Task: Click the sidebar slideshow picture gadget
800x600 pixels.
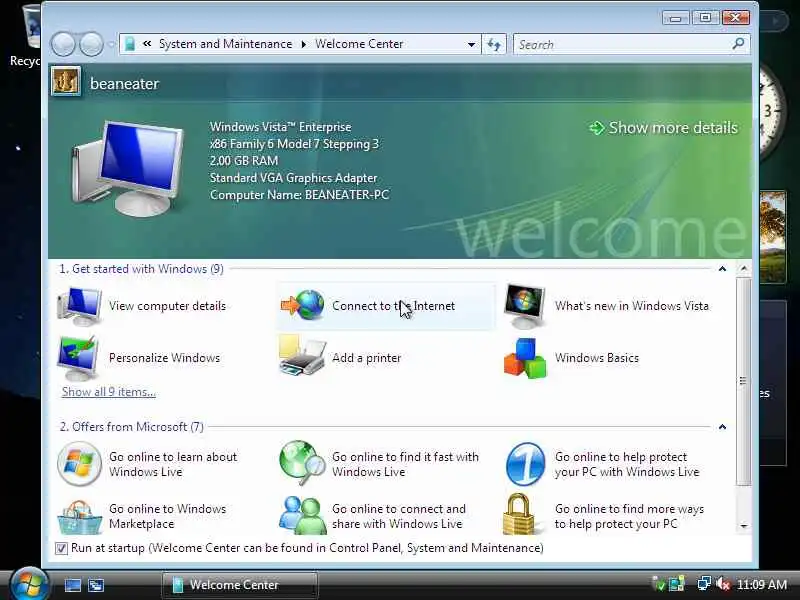Action: [x=772, y=237]
